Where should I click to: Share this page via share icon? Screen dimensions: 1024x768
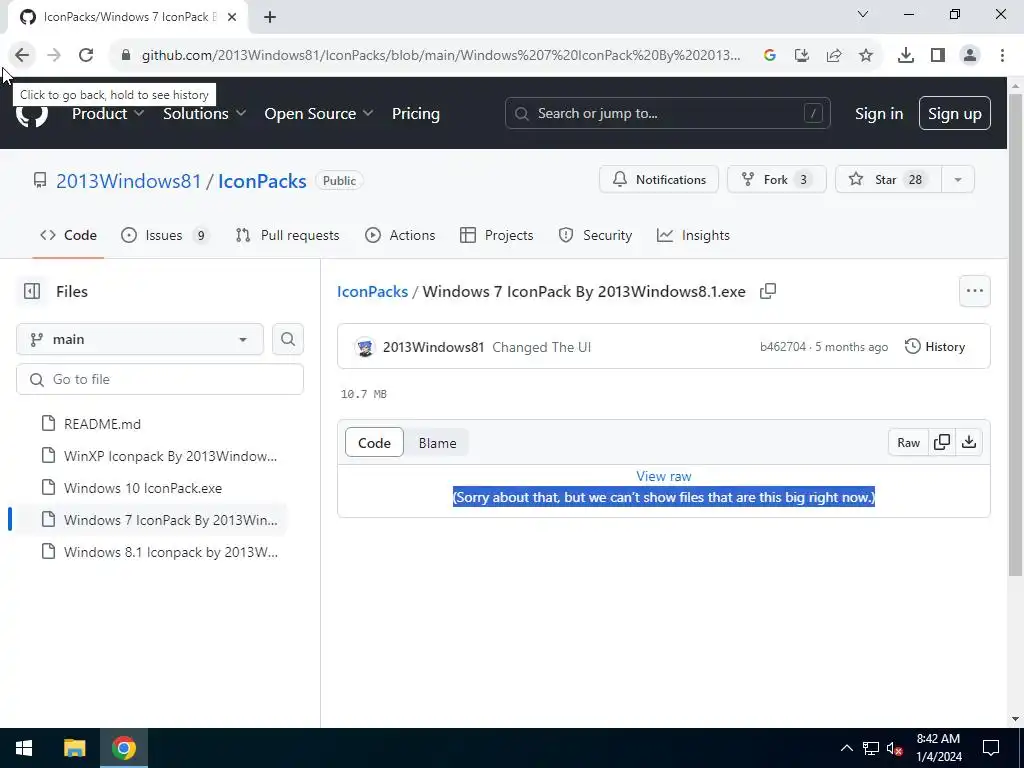coord(834,56)
